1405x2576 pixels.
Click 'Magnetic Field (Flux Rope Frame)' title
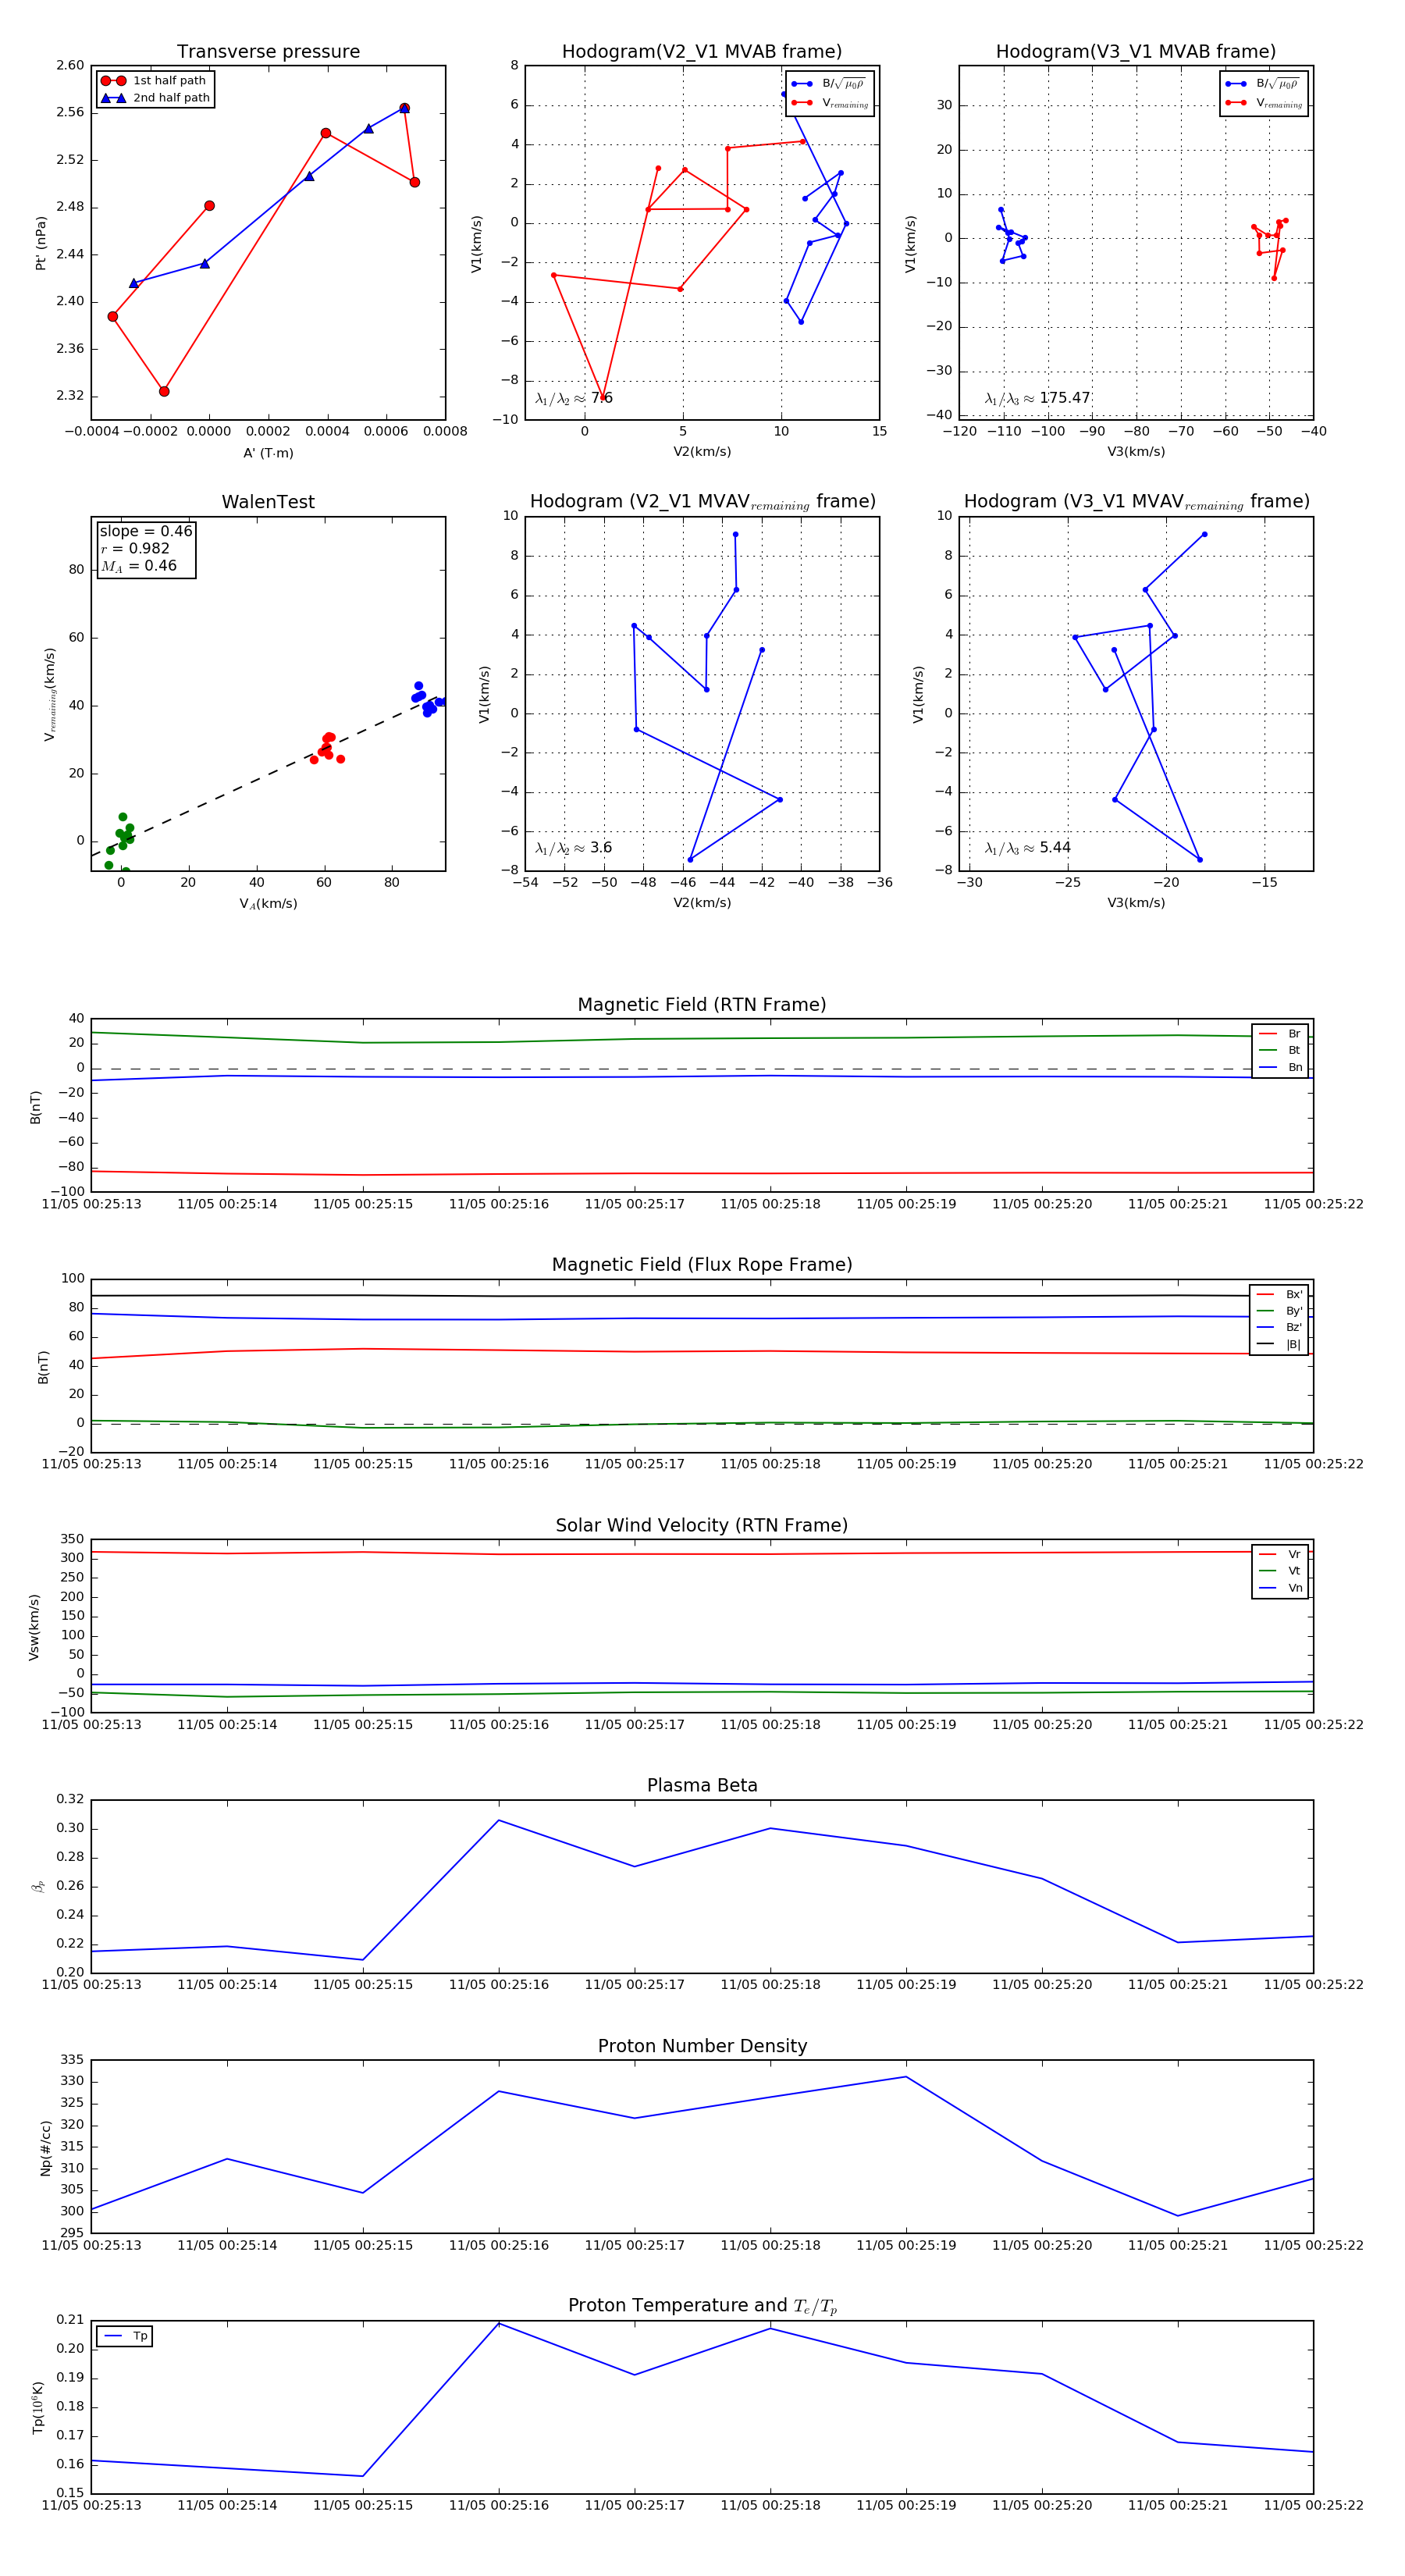click(x=702, y=1265)
